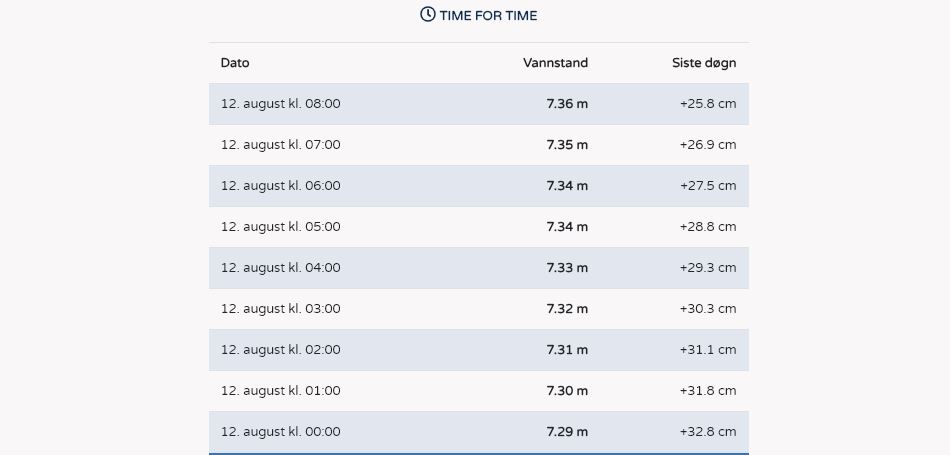The width and height of the screenshot is (950, 455).
Task: Select the 12. august kl. 01:00 date
Action: click(281, 391)
